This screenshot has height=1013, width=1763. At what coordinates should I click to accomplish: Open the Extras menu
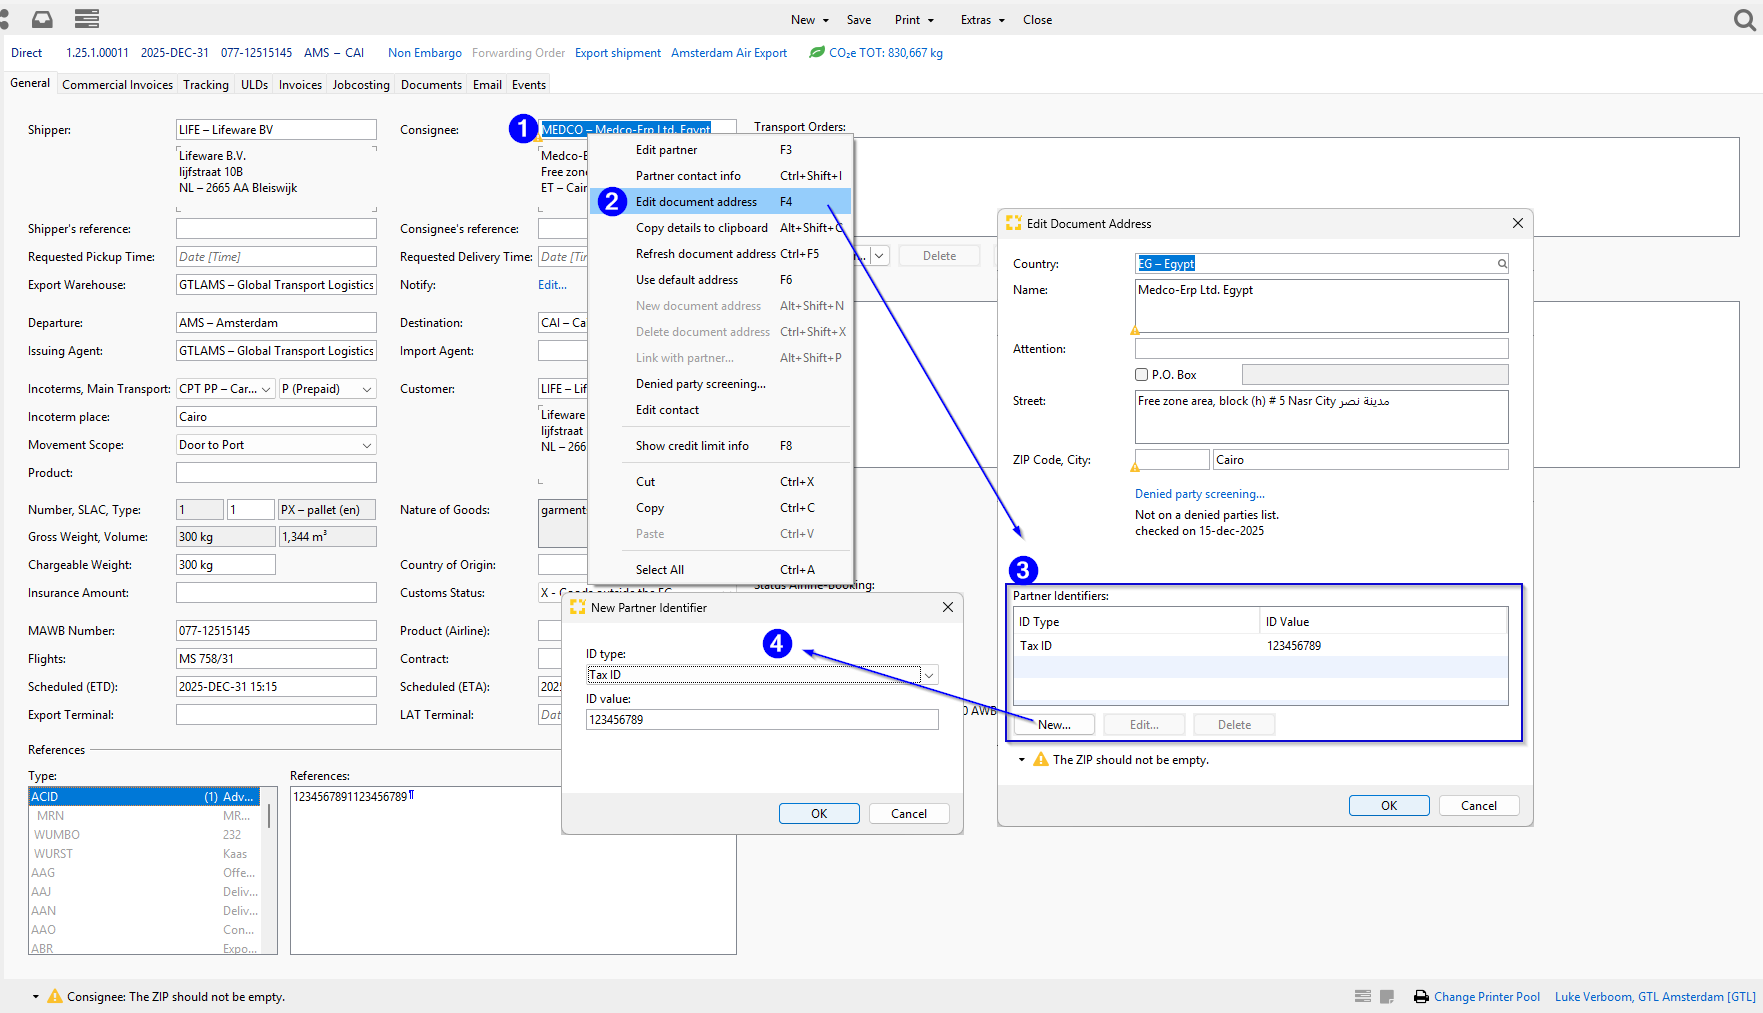982,20
